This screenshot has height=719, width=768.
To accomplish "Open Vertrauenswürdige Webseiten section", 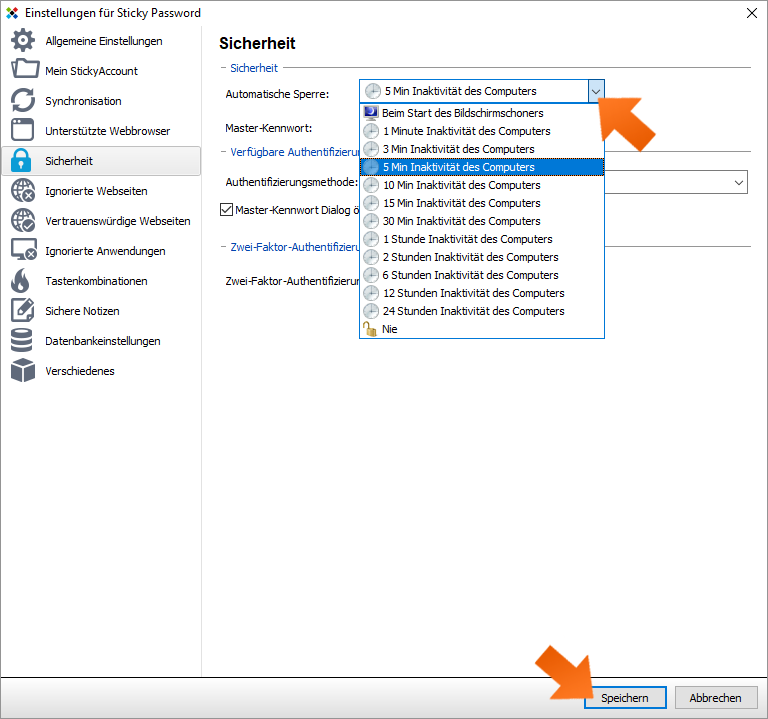I will point(101,220).
